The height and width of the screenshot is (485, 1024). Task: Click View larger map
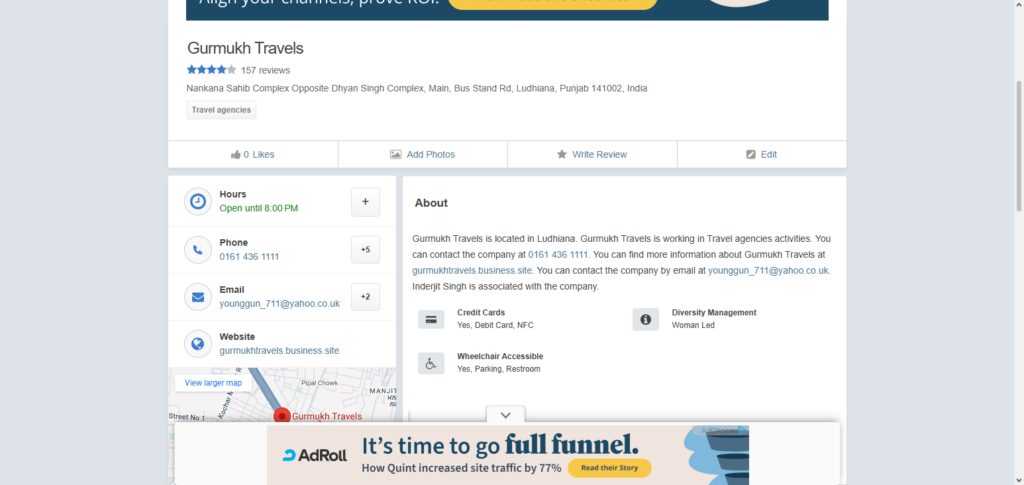coord(213,383)
